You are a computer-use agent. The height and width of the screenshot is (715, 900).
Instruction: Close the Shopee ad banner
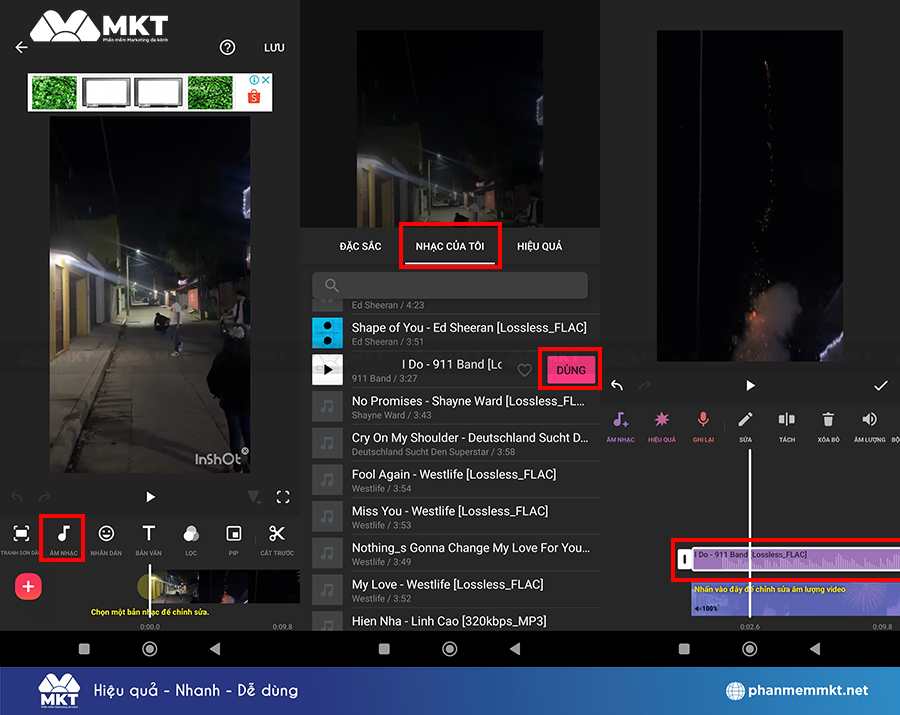point(266,80)
